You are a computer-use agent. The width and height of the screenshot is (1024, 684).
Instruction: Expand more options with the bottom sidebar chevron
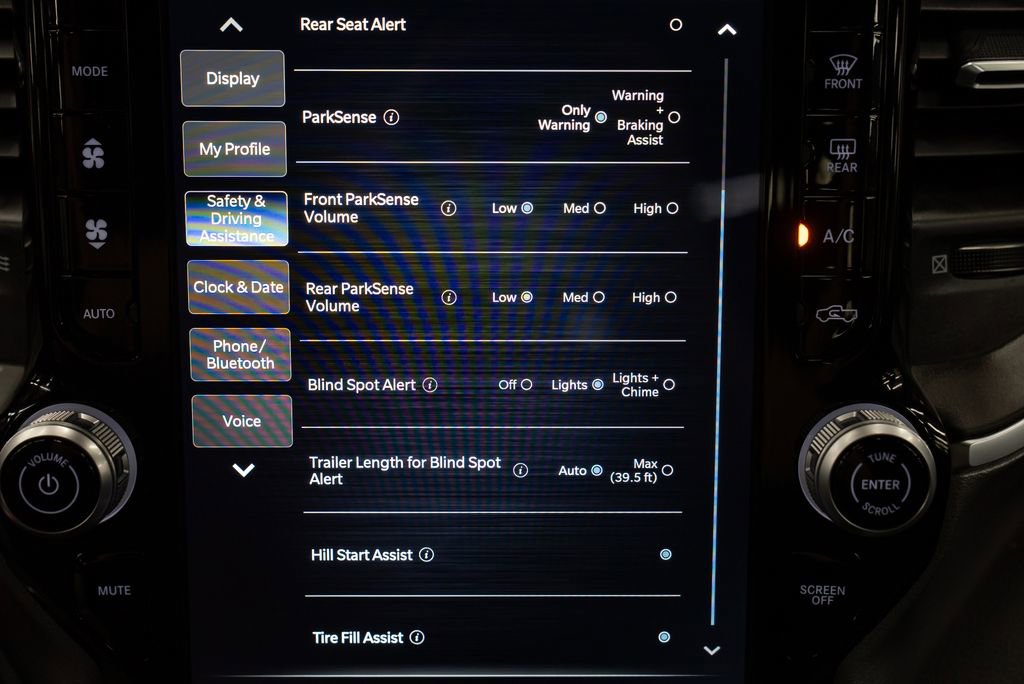pyautogui.click(x=242, y=468)
